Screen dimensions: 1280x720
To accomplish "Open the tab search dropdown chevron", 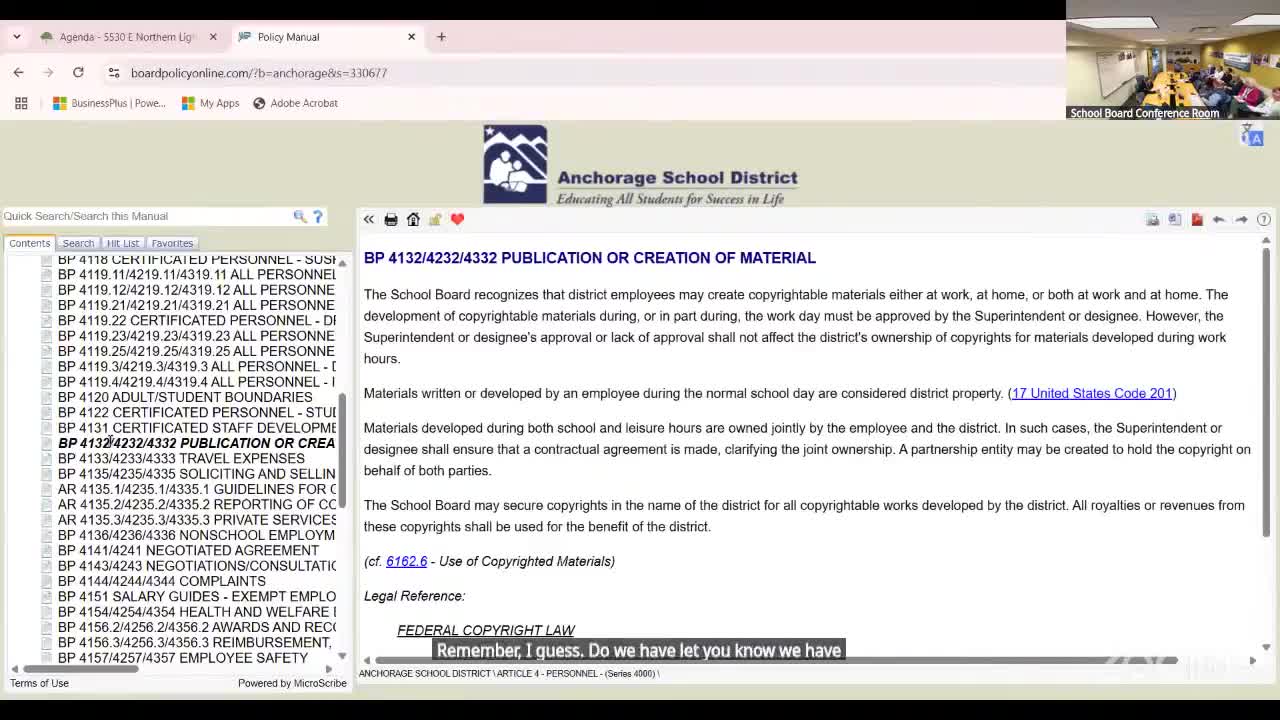I will [x=17, y=37].
